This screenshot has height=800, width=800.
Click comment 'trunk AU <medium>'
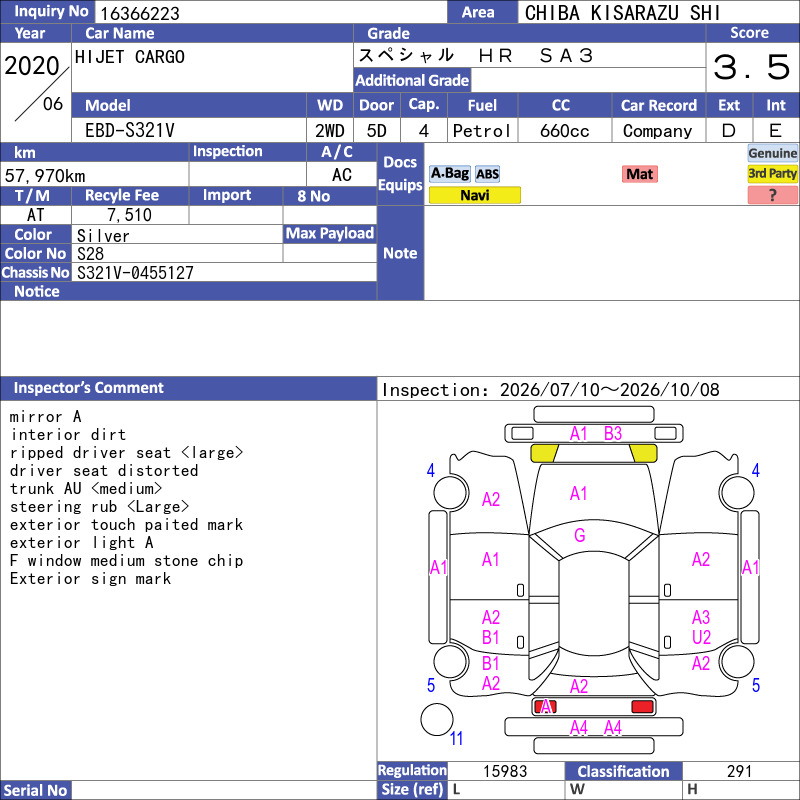click(x=86, y=488)
